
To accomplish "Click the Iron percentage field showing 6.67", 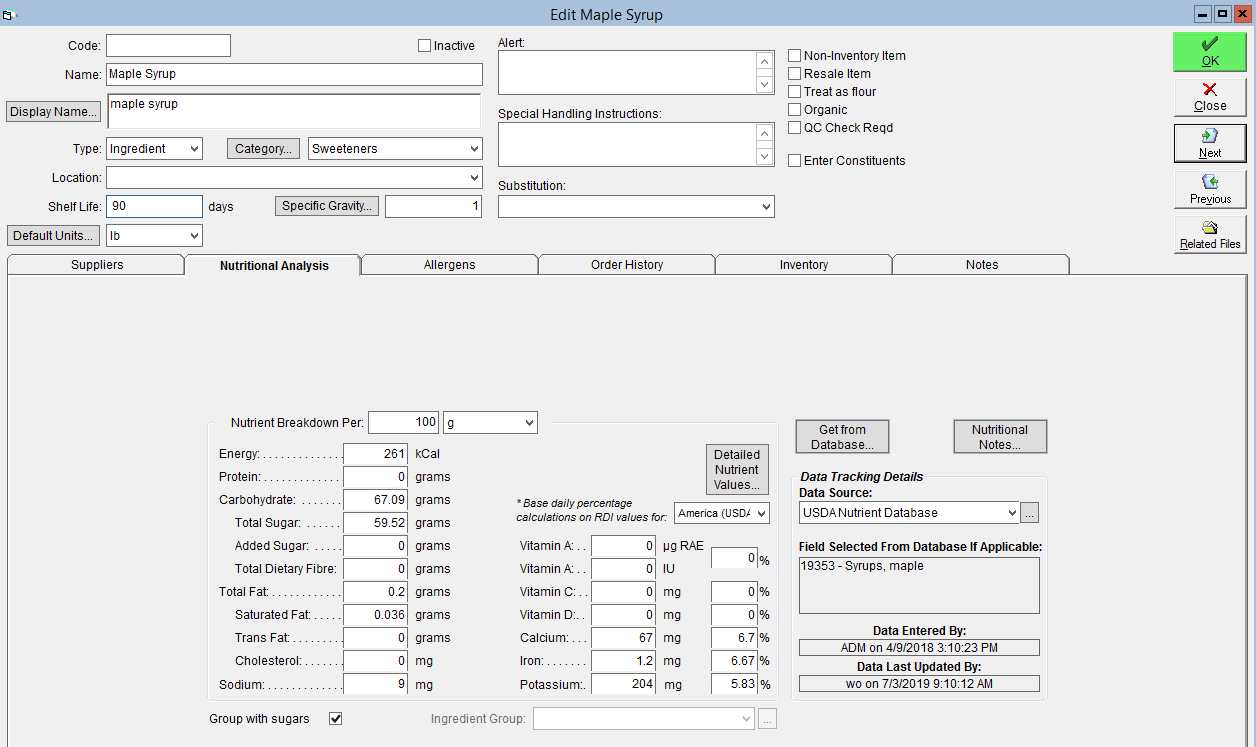I will point(734,661).
